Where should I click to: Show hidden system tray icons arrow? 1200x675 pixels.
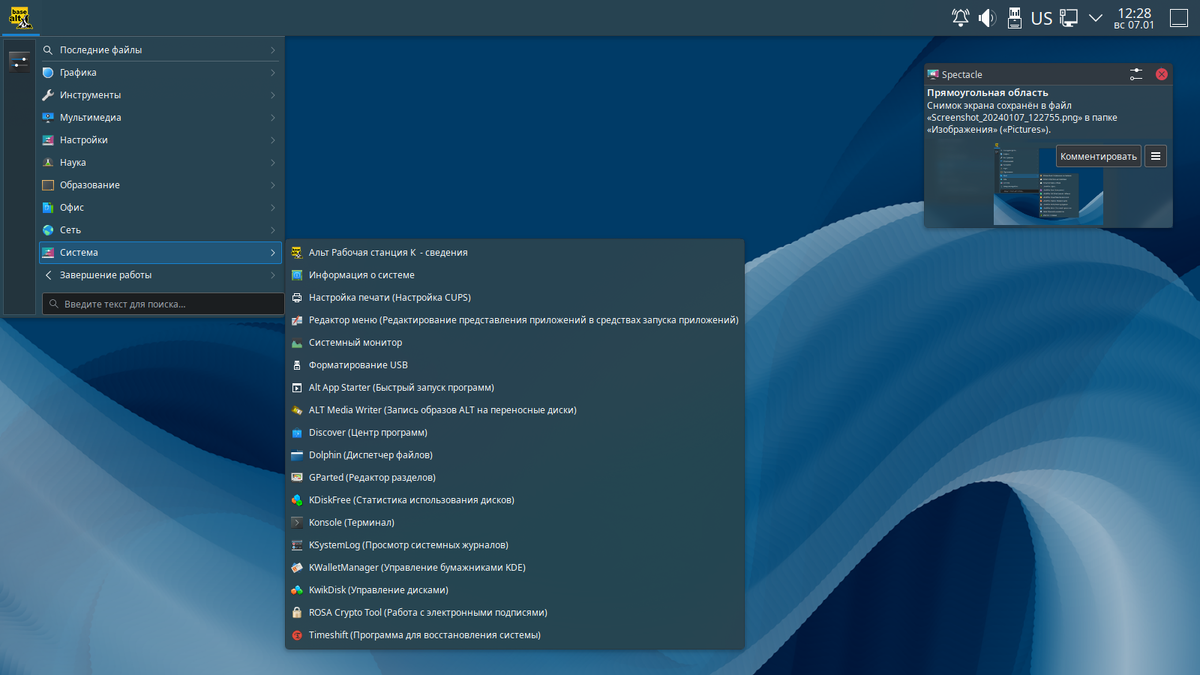(1096, 18)
